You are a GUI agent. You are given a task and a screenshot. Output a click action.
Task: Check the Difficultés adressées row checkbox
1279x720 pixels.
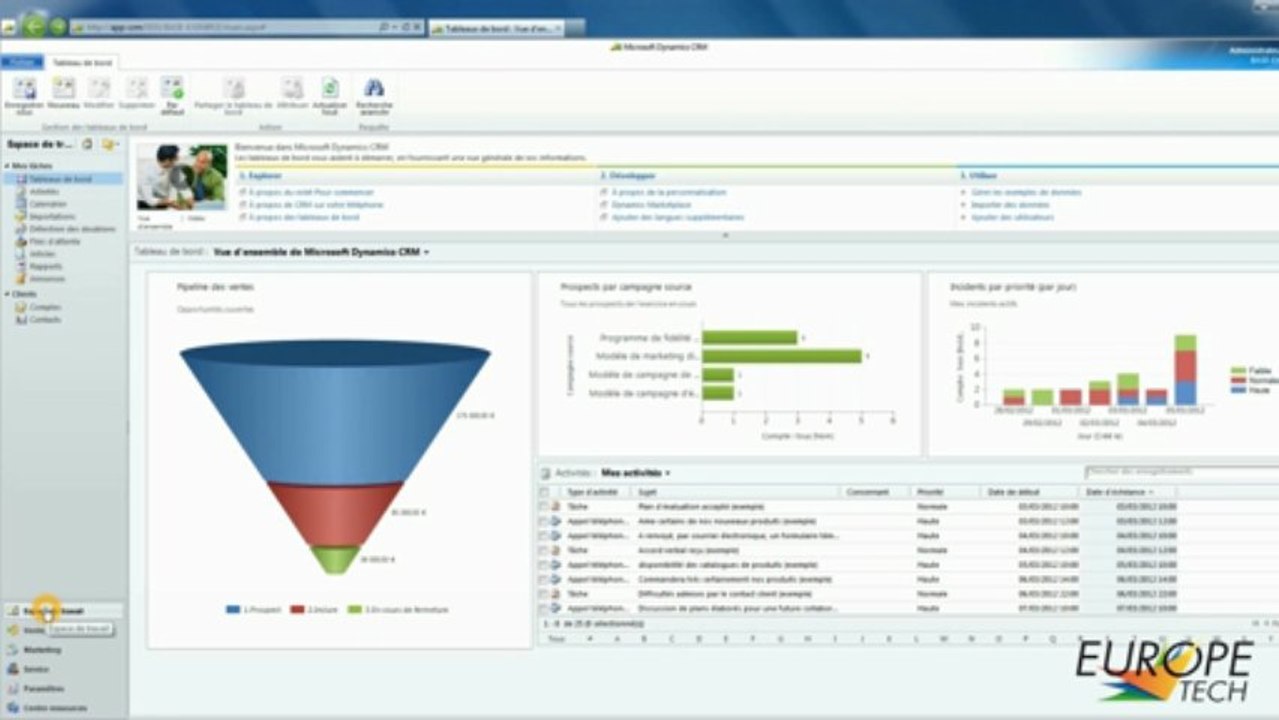(544, 593)
